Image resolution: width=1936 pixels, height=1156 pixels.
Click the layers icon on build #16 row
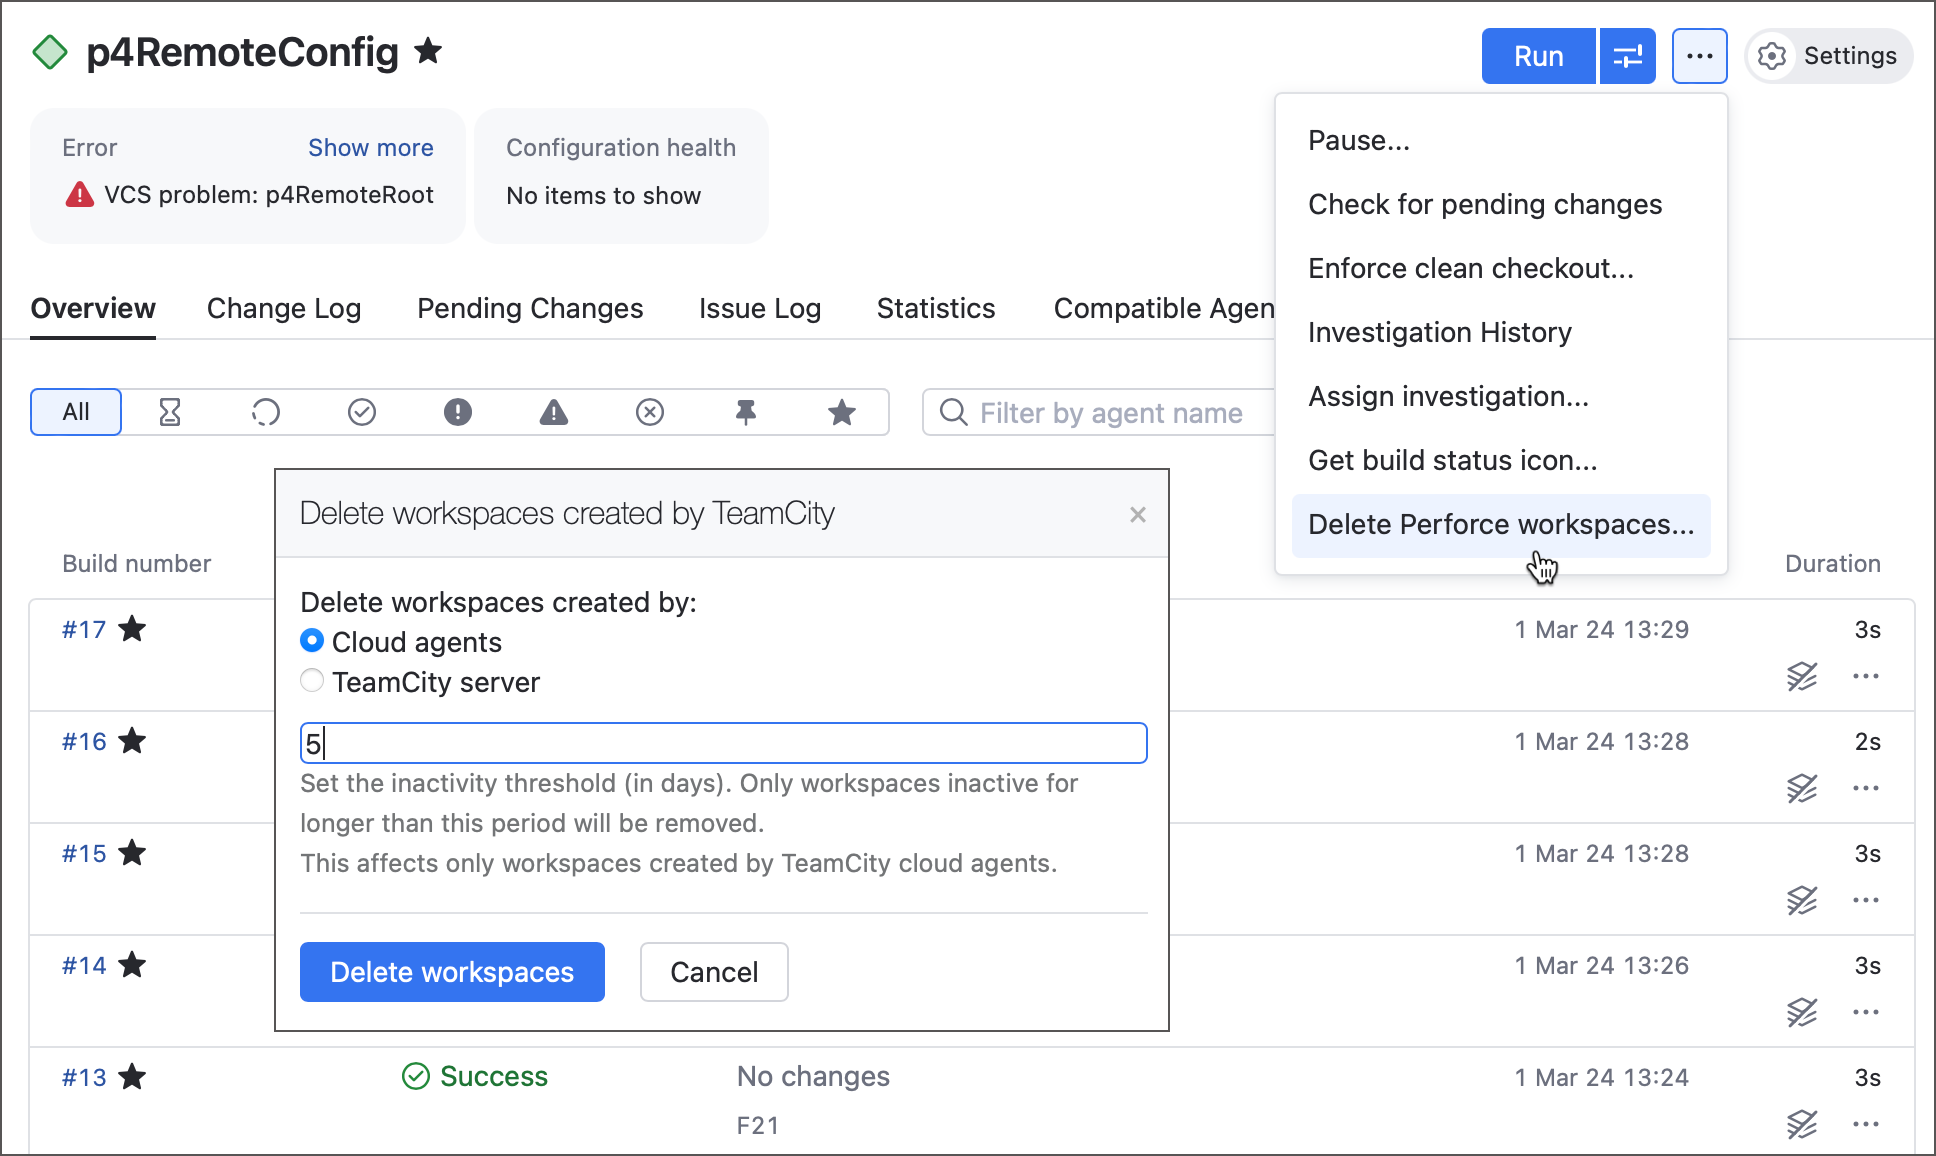coord(1802,788)
